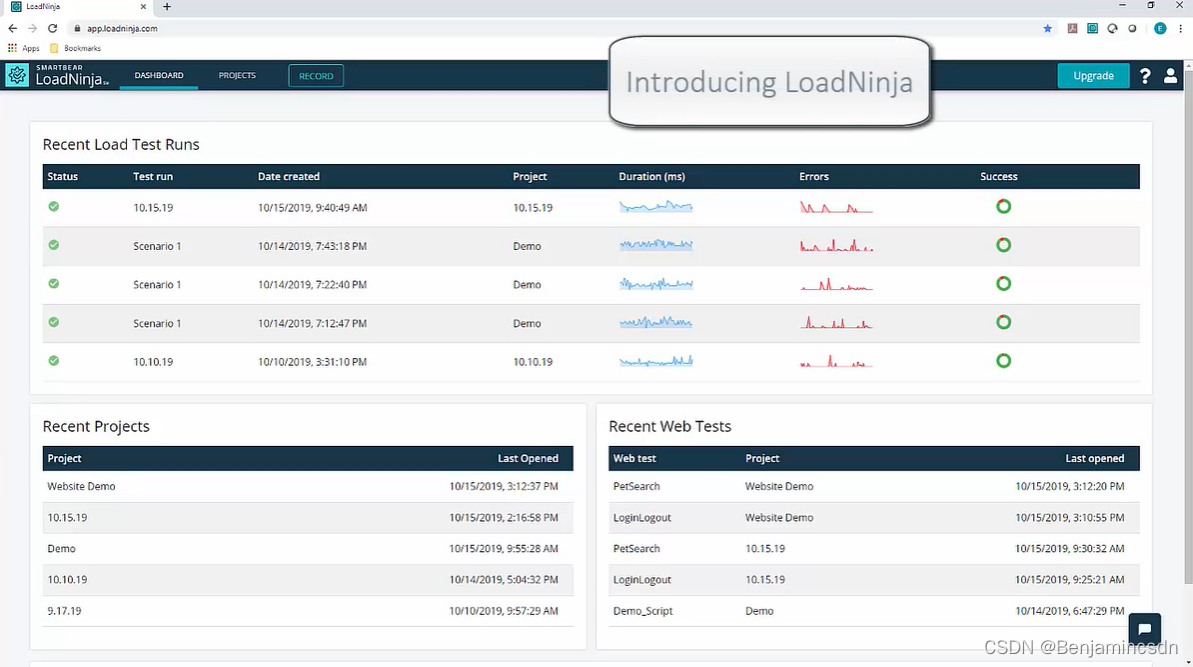Click date 10/14/2019, 6:47:29 PM cell

click(1070, 611)
